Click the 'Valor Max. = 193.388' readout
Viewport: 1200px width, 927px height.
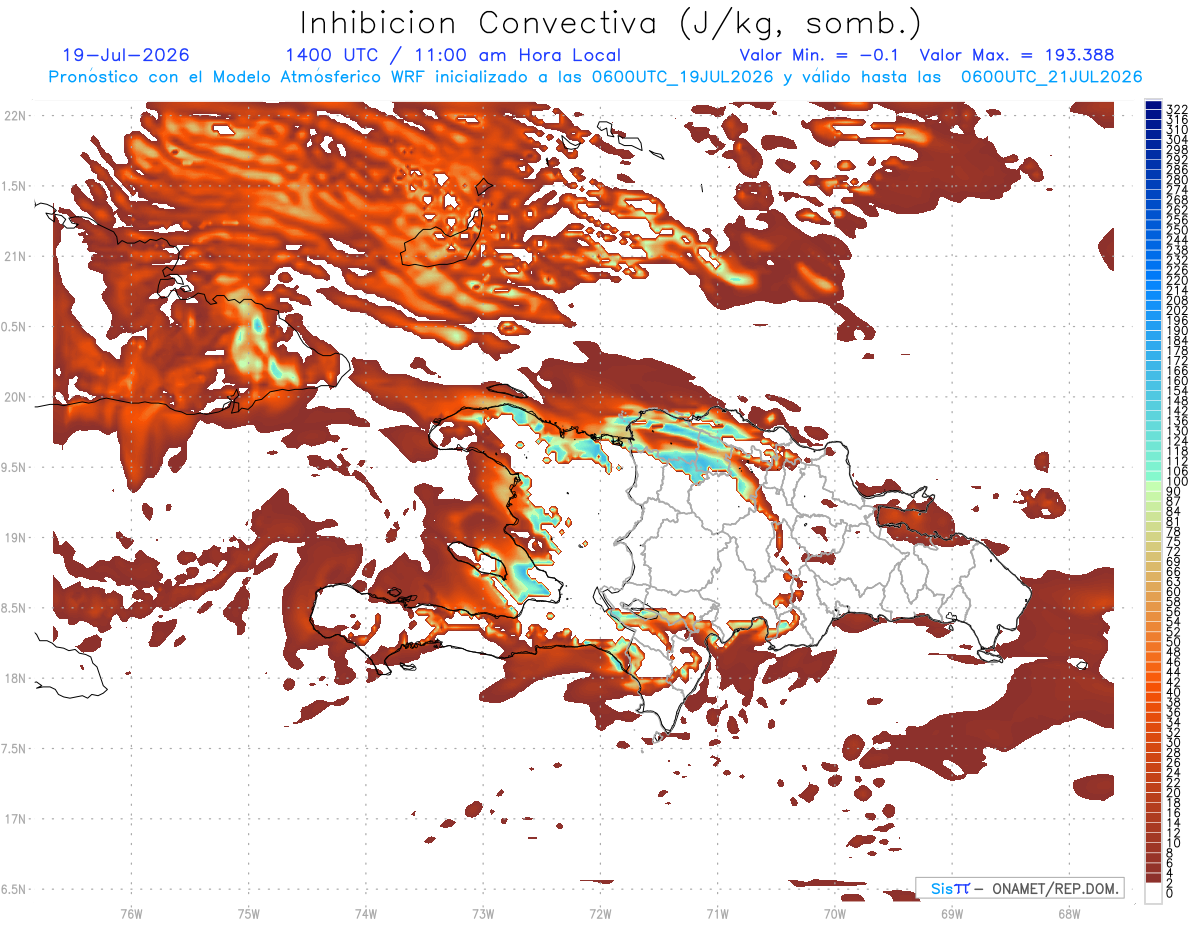pyautogui.click(x=1017, y=56)
